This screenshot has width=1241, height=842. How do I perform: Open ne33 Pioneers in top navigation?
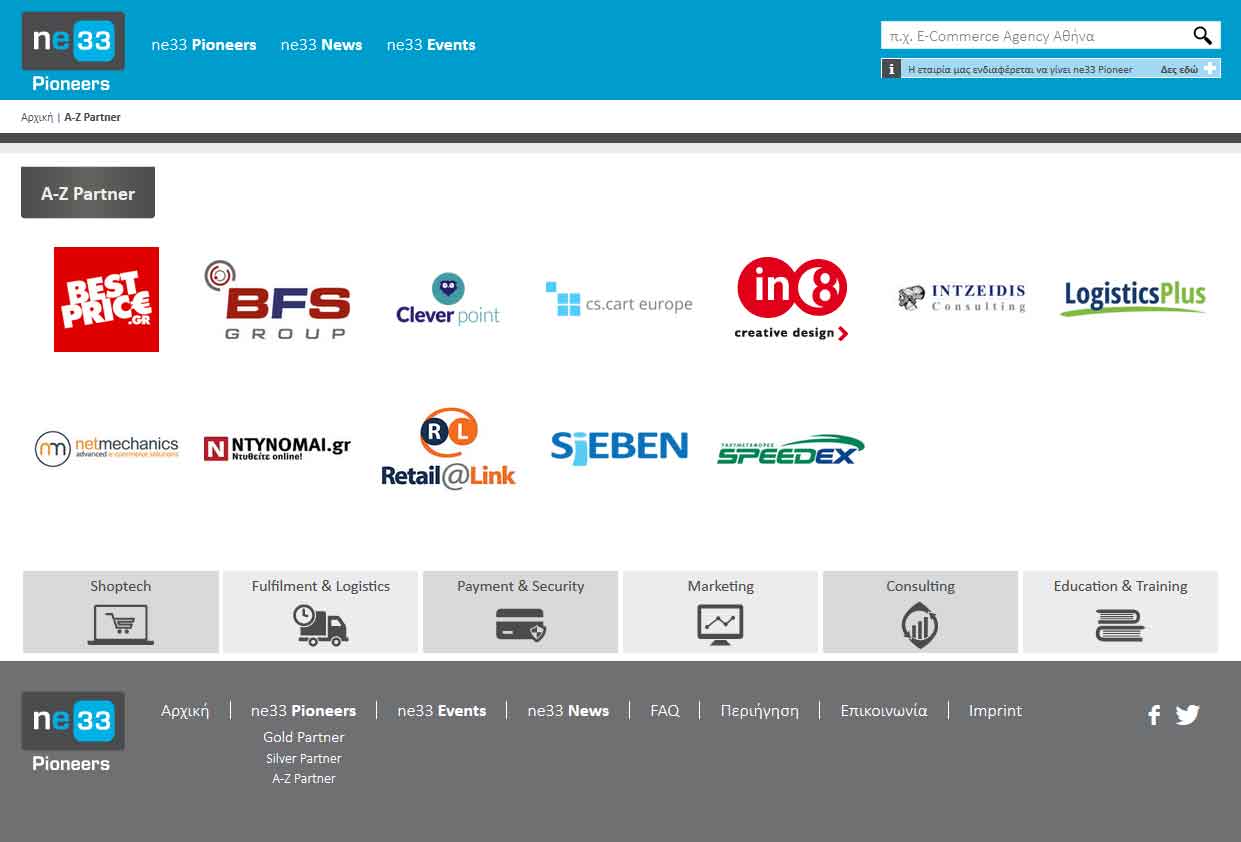204,45
